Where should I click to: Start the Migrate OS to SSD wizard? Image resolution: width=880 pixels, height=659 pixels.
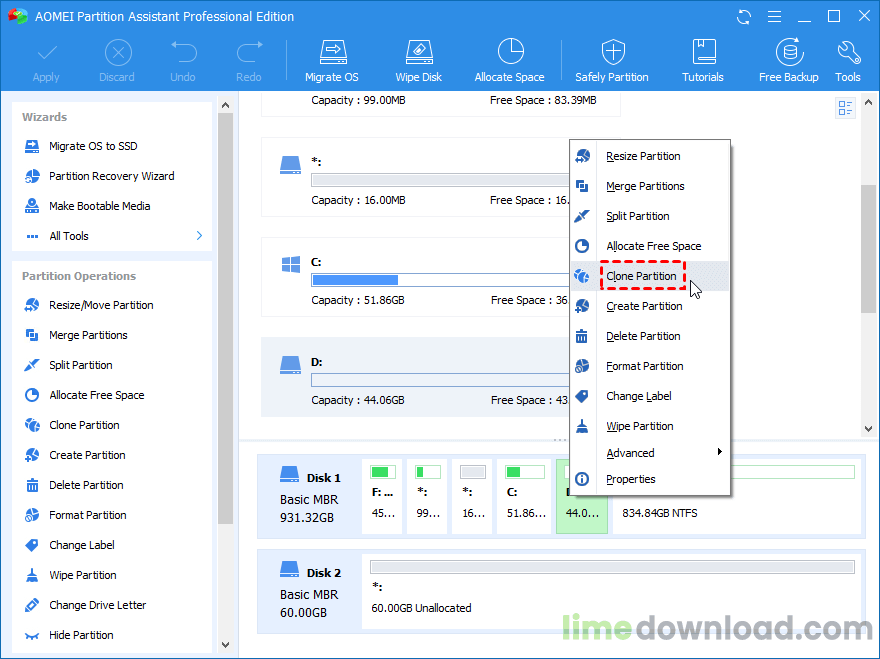[93, 146]
